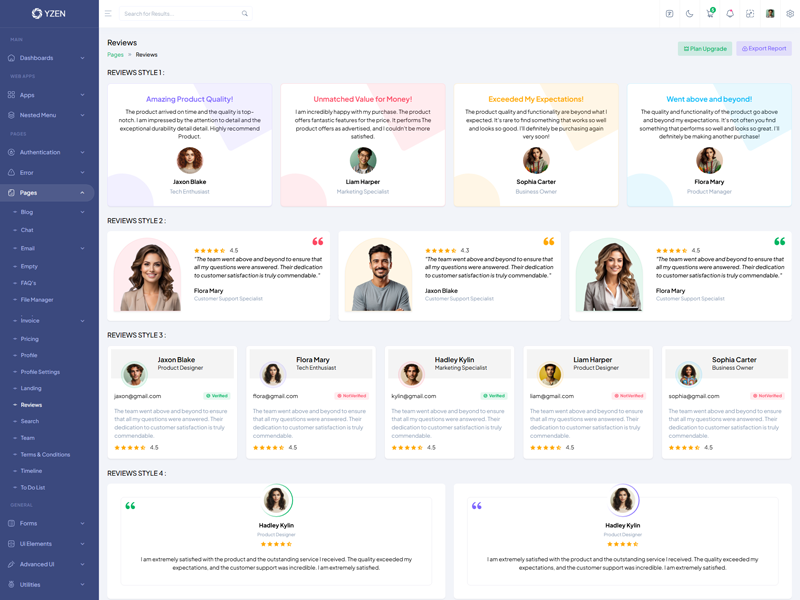Expand the Dashboards sidebar menu
The width and height of the screenshot is (800, 600).
(x=48, y=58)
